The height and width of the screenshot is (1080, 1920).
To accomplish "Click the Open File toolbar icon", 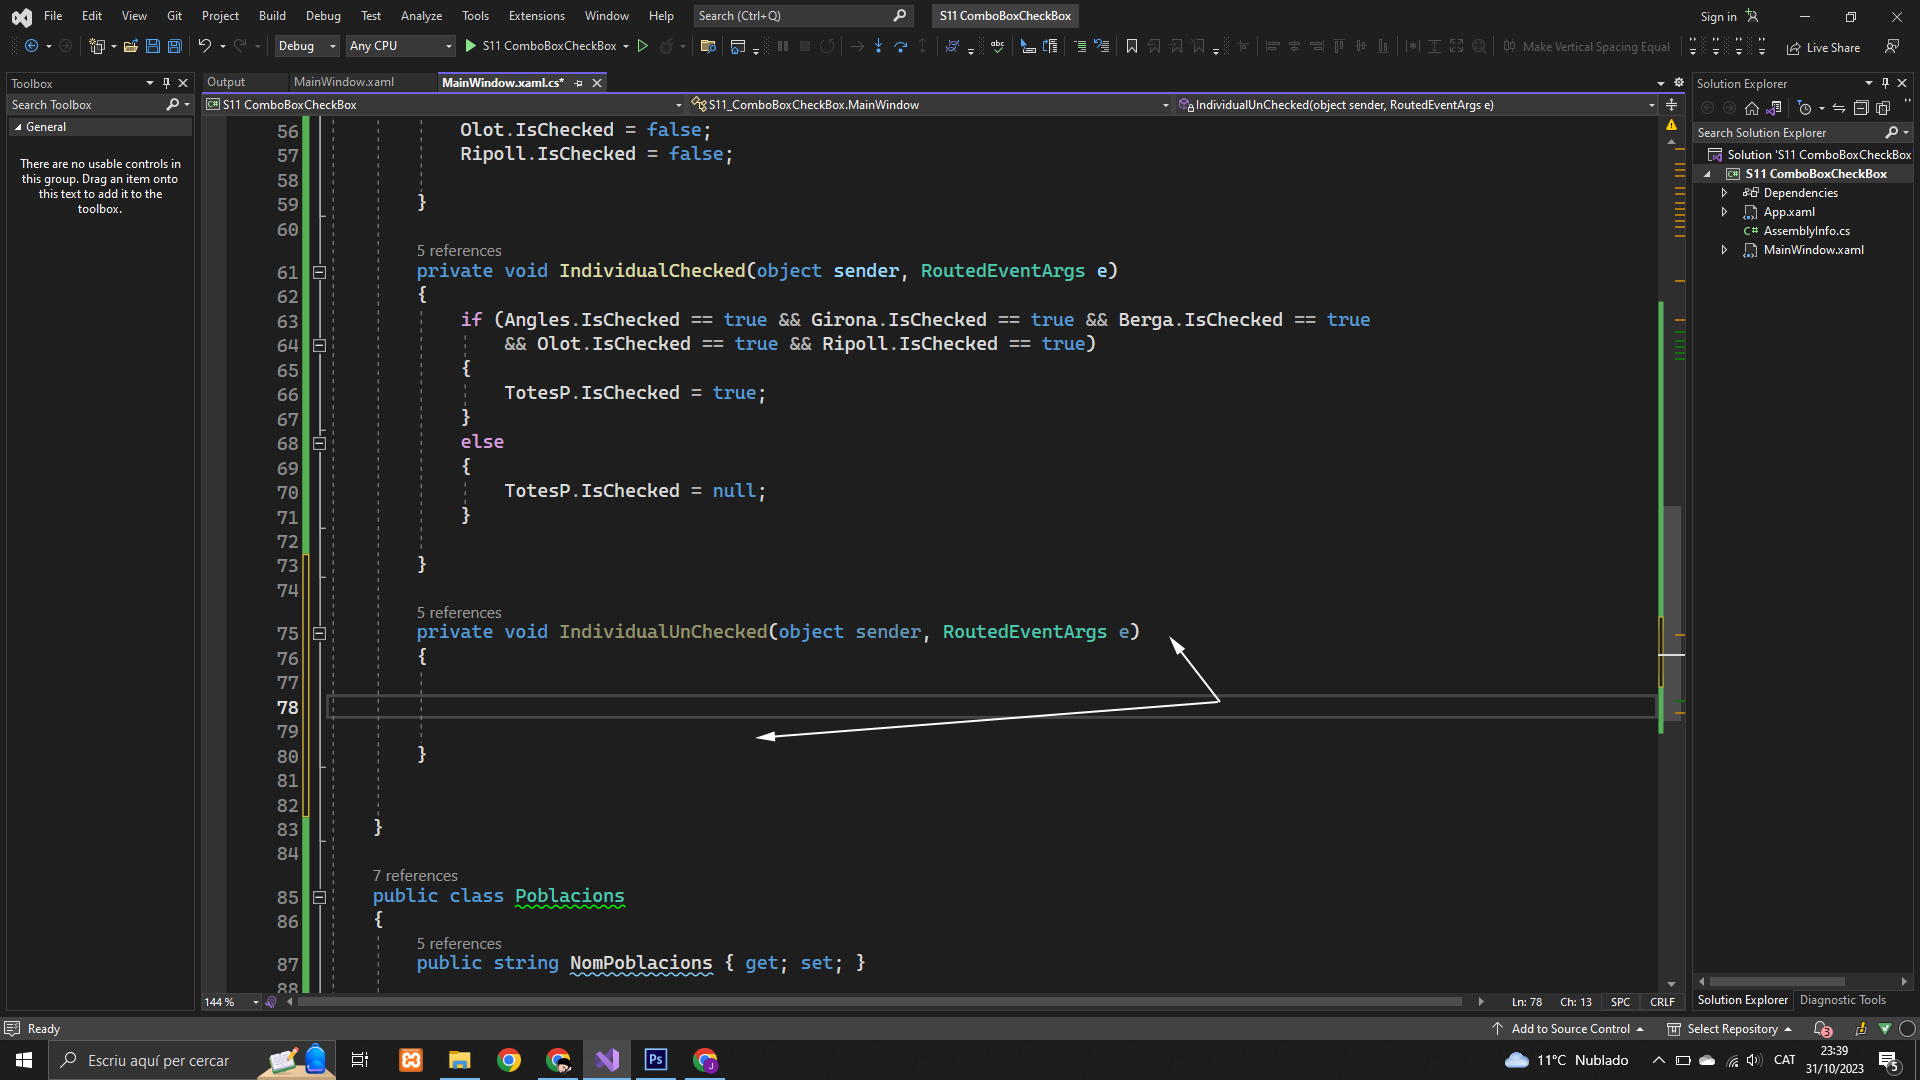I will tap(130, 46).
